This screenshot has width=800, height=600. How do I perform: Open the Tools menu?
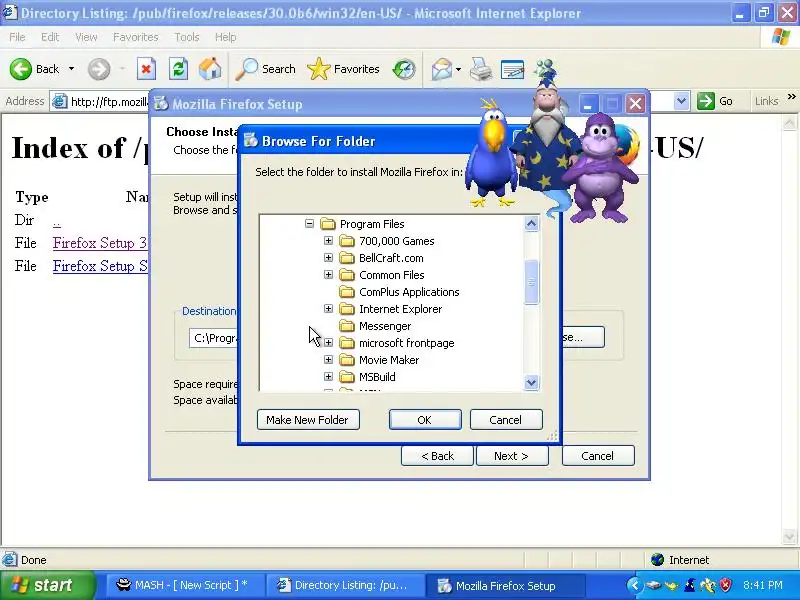point(187,37)
